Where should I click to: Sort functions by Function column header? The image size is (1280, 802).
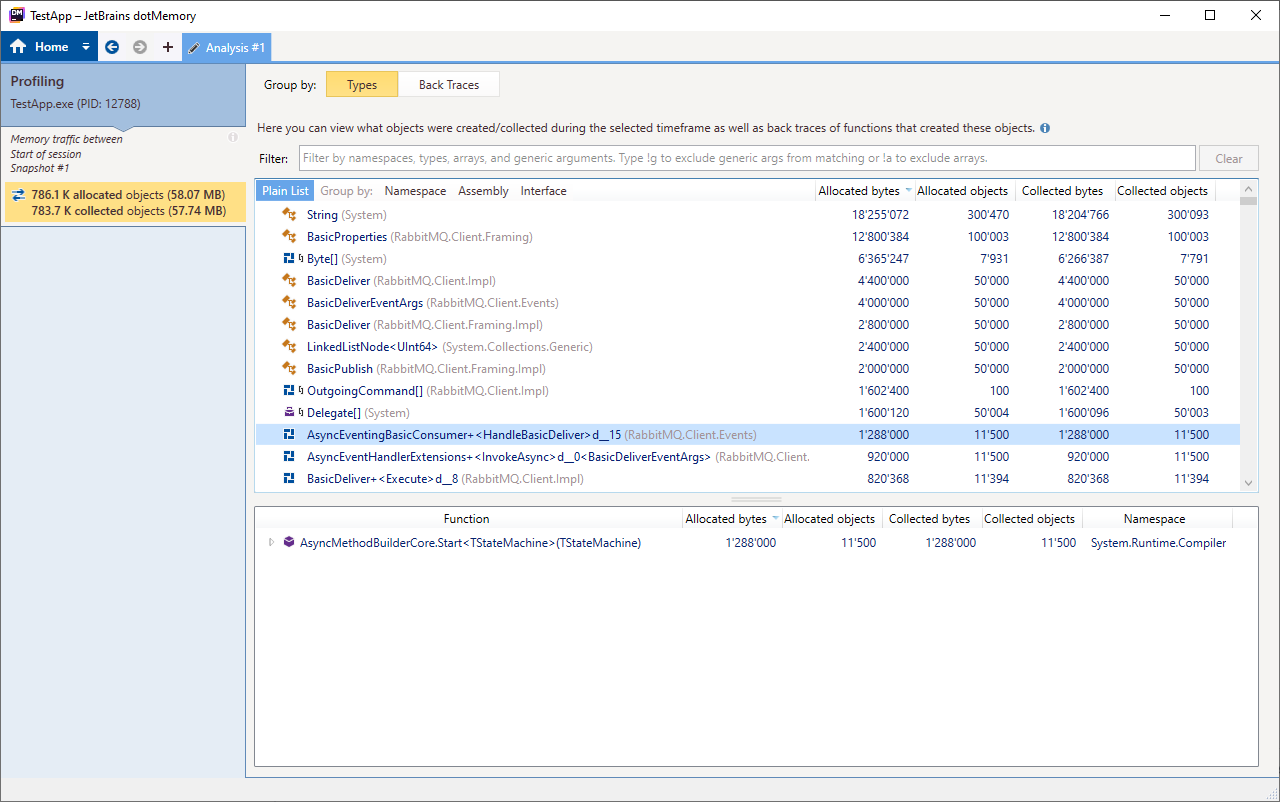467,519
